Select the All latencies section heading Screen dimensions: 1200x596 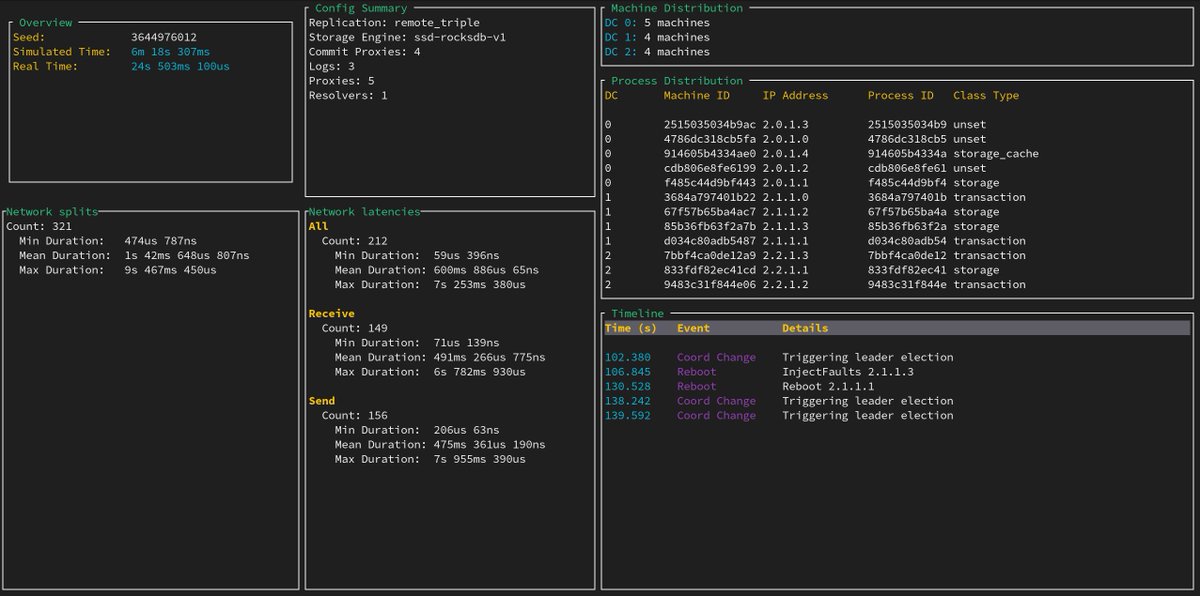(320, 226)
